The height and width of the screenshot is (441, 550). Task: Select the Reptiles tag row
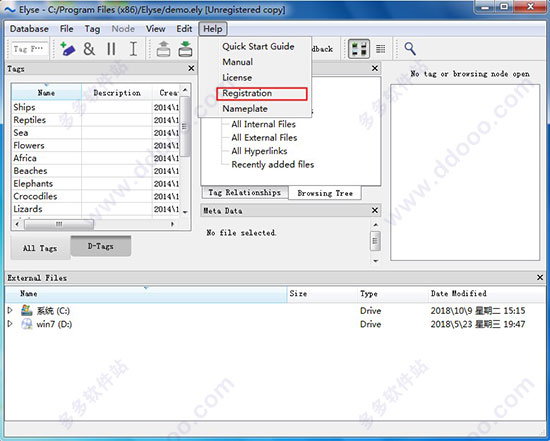(x=95, y=120)
